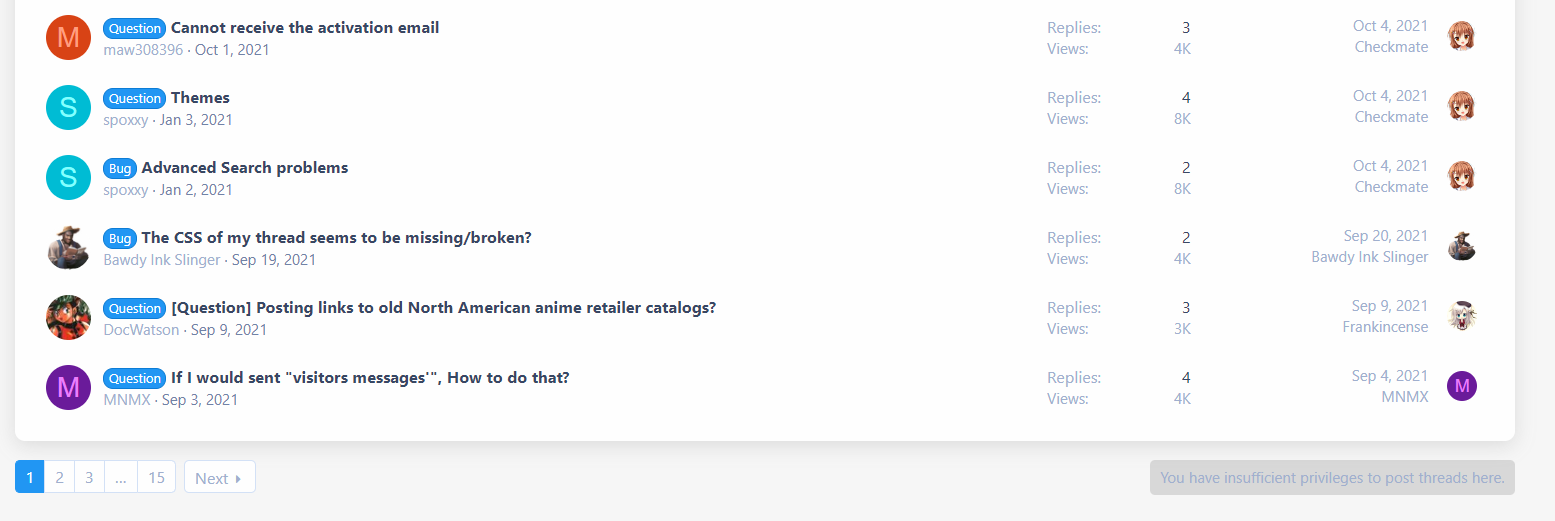Open thread 'Cannot receive the activation email'
The height and width of the screenshot is (521, 1555).
305,28
